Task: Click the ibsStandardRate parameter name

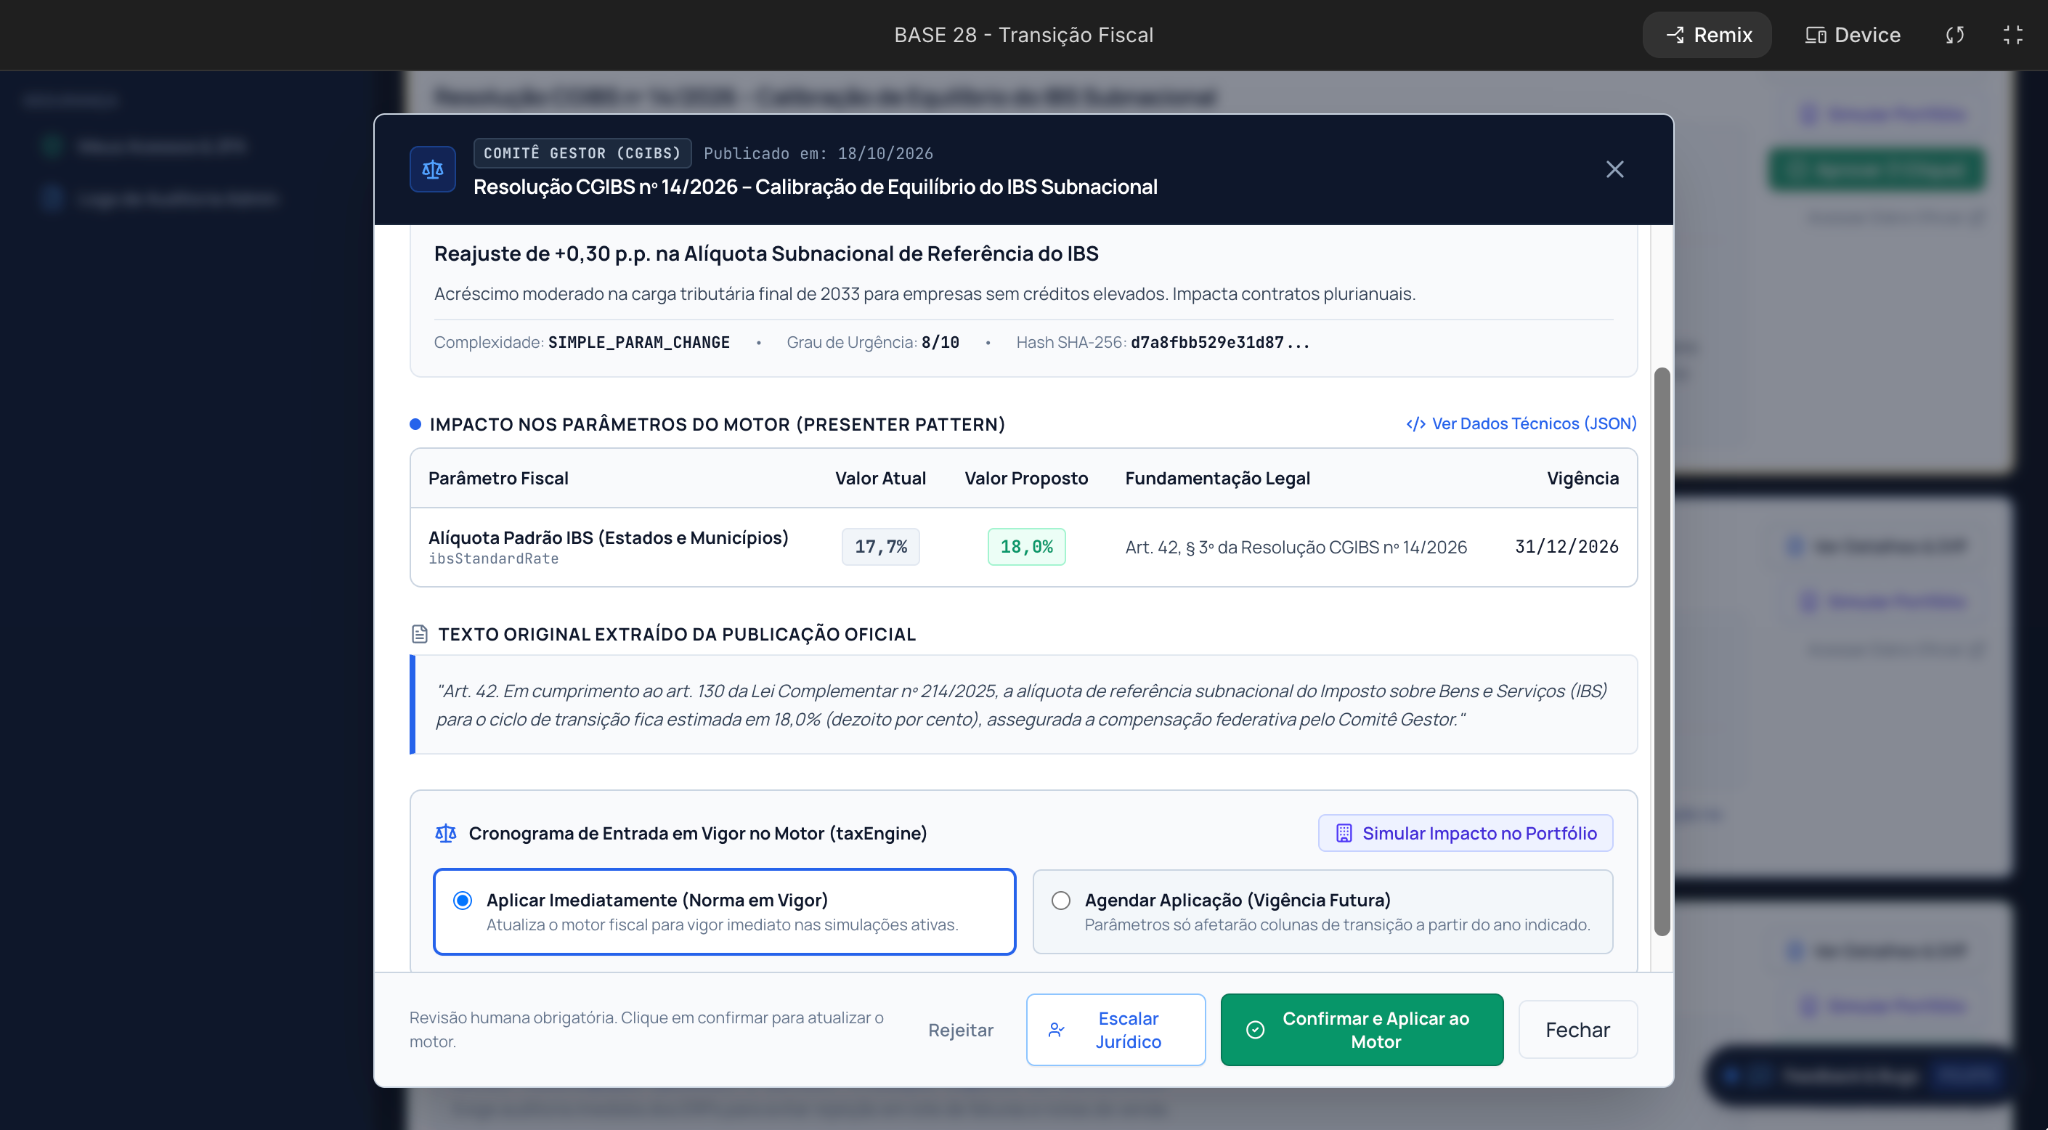Action: (494, 559)
